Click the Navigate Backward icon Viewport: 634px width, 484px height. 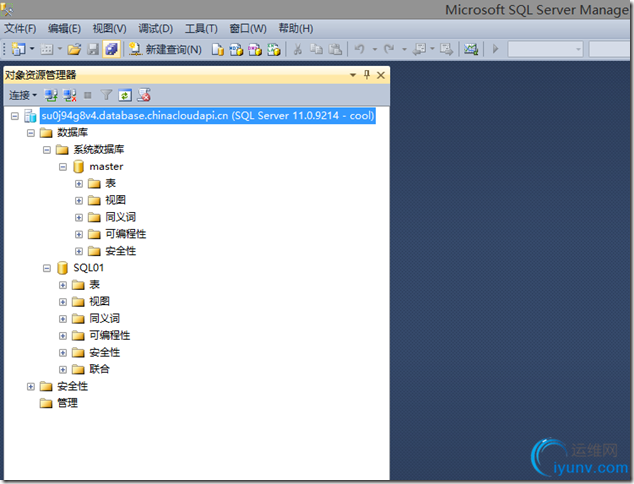click(x=419, y=49)
